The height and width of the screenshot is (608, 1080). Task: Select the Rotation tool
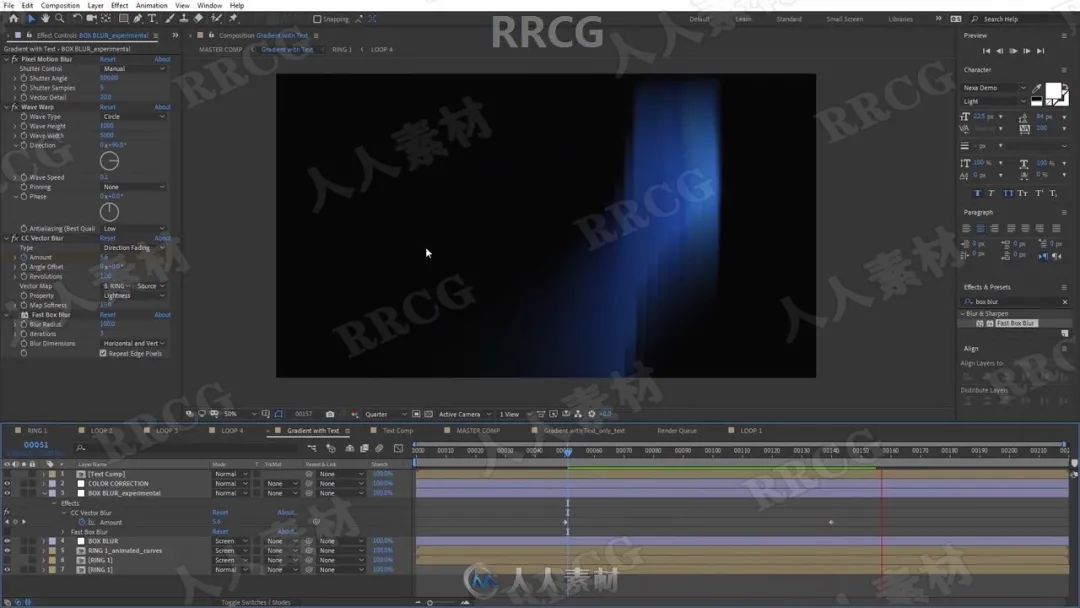point(78,17)
